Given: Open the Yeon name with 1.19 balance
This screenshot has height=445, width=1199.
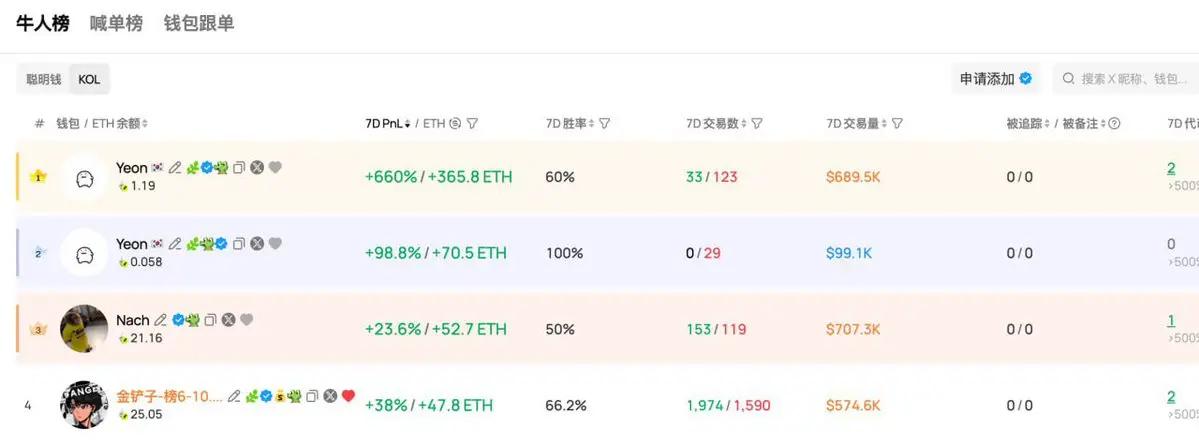Looking at the screenshot, I should tap(132, 167).
